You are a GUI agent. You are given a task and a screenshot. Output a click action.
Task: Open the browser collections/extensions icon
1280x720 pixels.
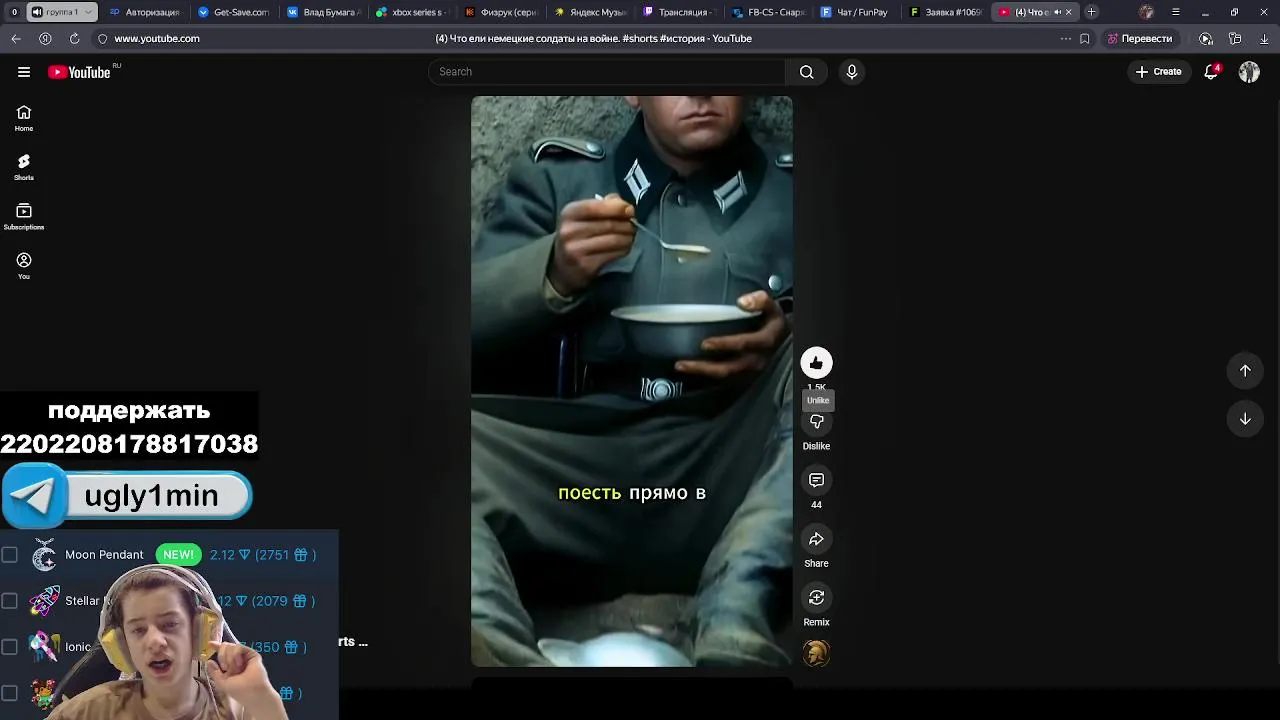[x=1235, y=39]
